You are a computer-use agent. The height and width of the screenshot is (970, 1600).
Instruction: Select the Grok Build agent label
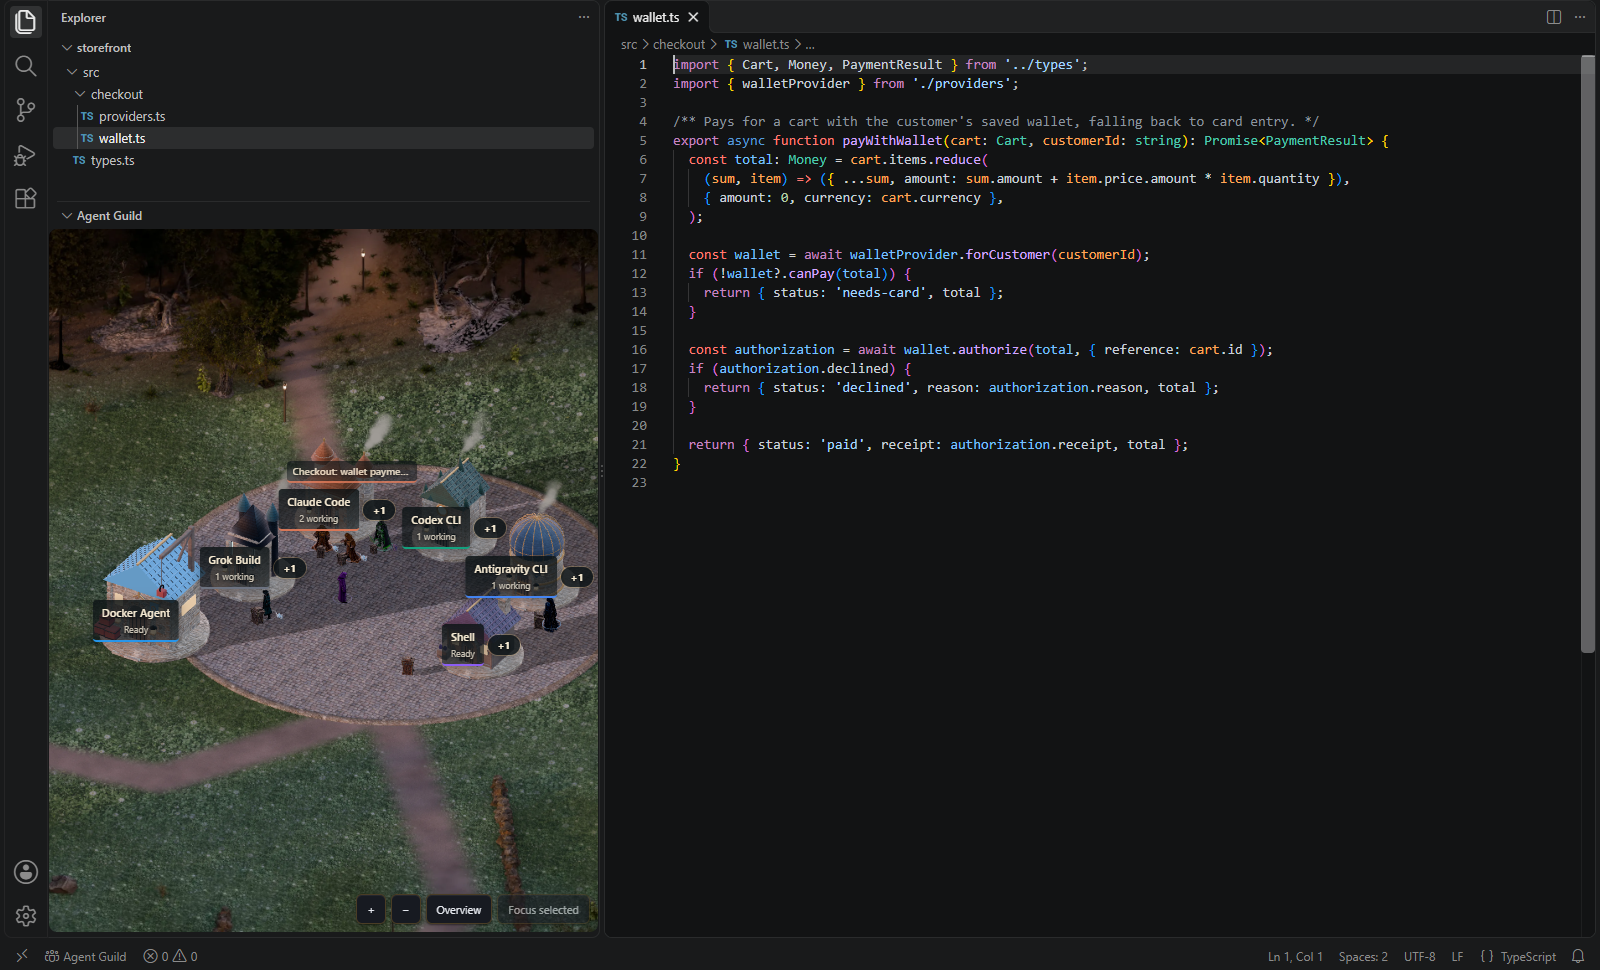tap(234, 567)
